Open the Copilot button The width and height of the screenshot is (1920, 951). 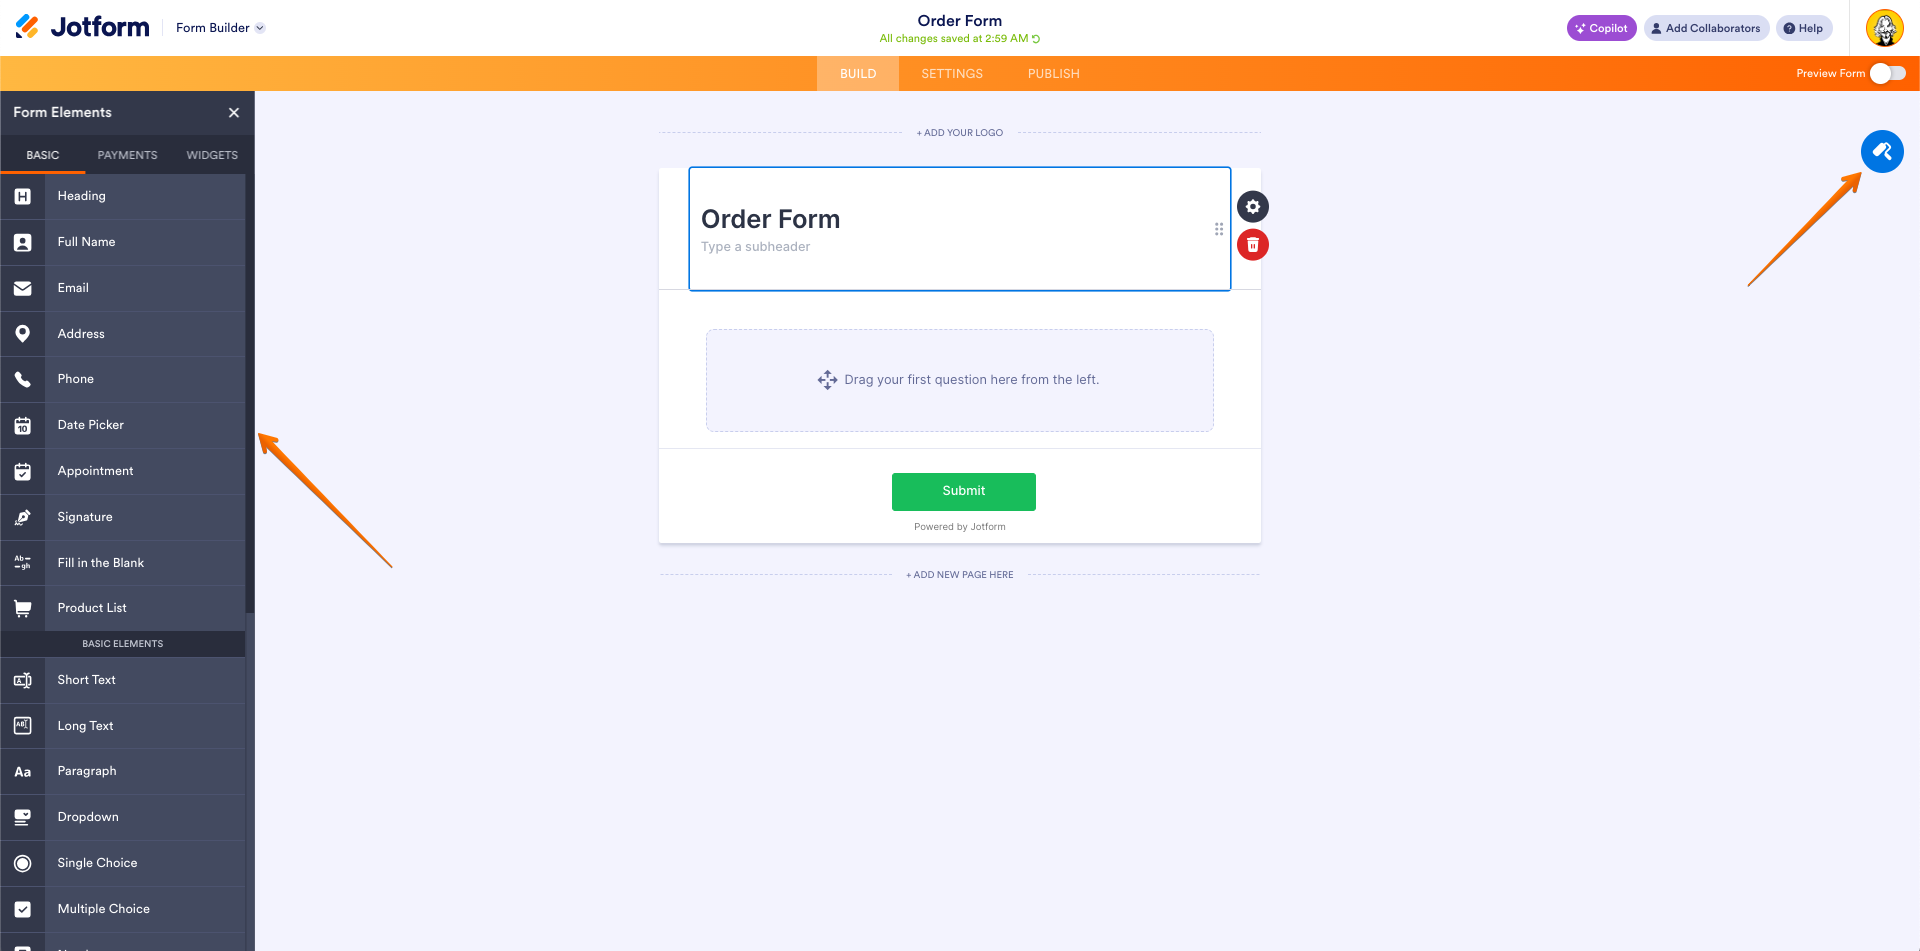coord(1601,28)
